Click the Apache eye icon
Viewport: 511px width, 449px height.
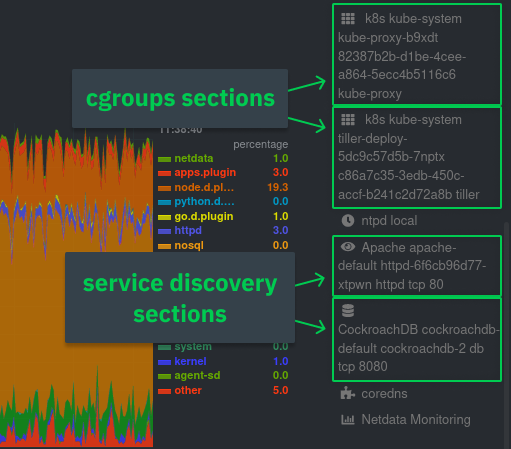[x=348, y=247]
